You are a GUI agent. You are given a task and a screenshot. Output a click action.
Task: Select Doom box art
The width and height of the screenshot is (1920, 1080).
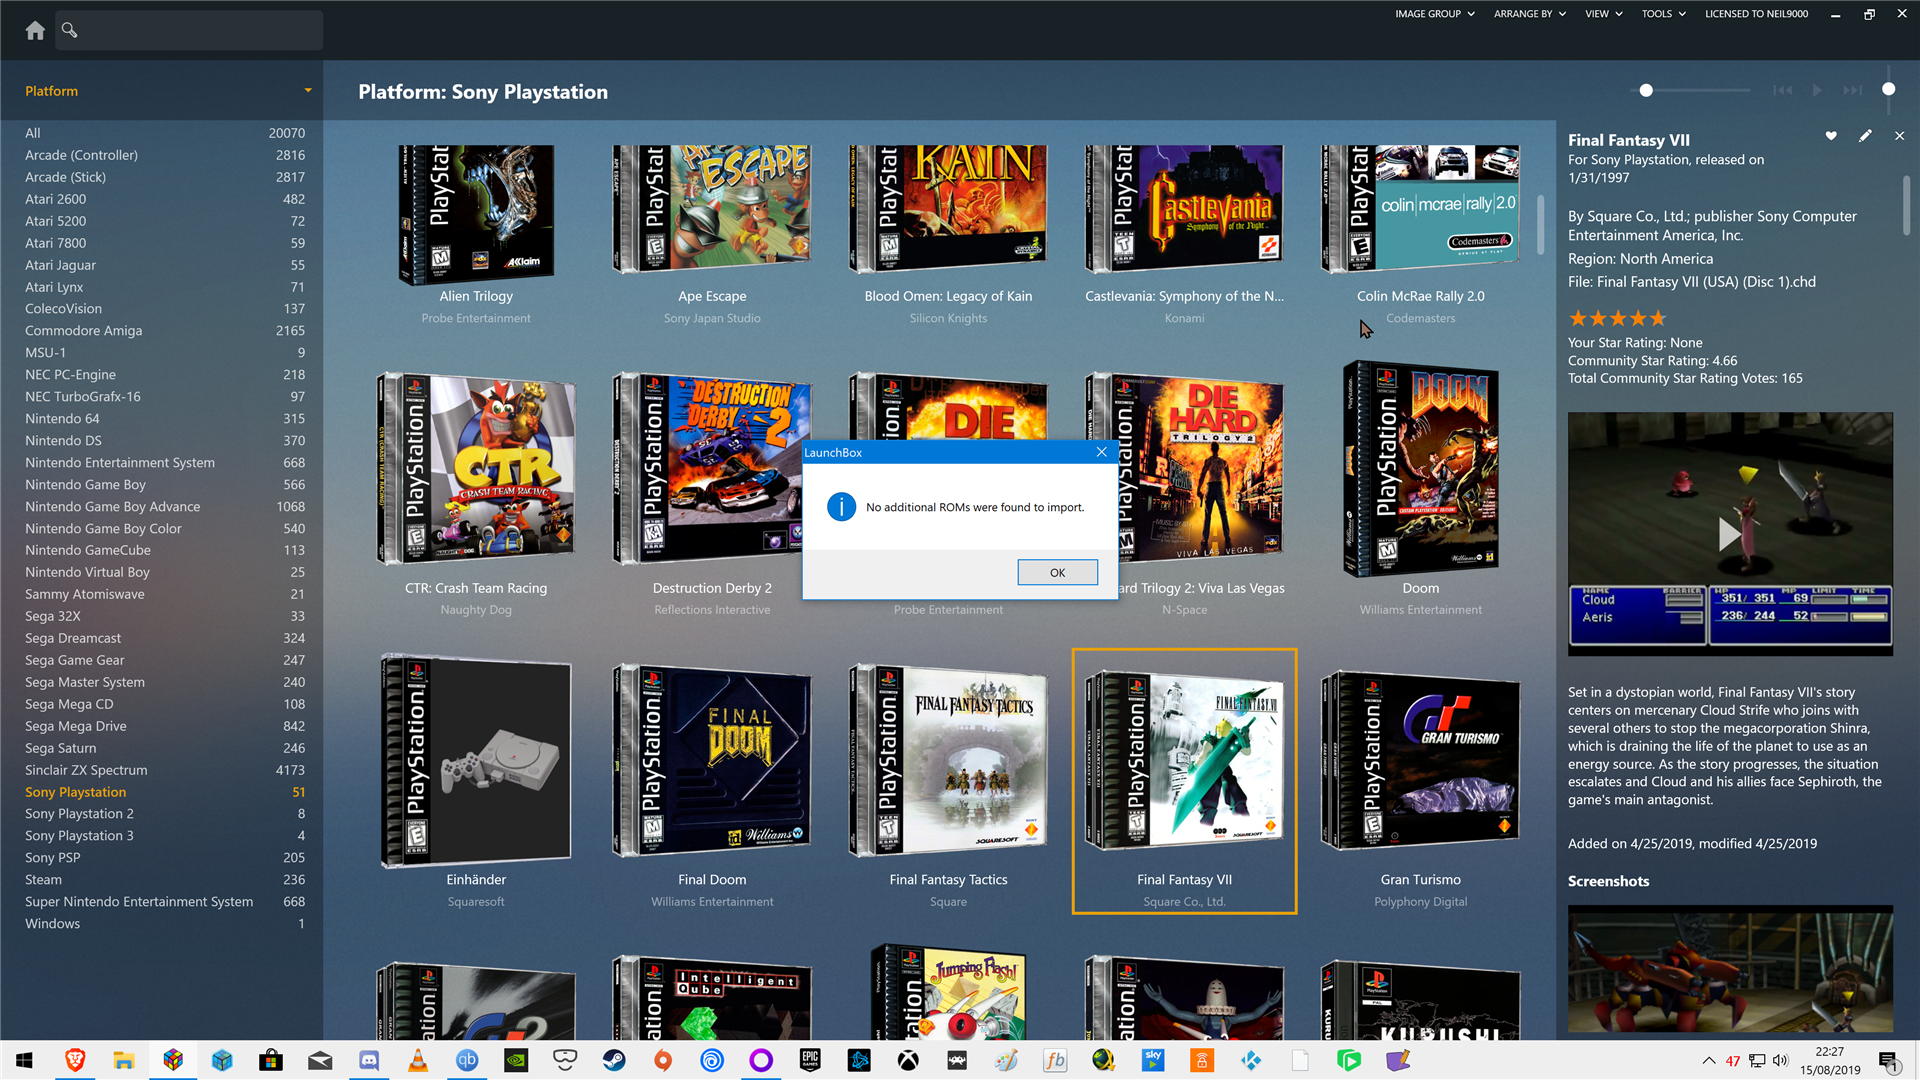[1420, 468]
